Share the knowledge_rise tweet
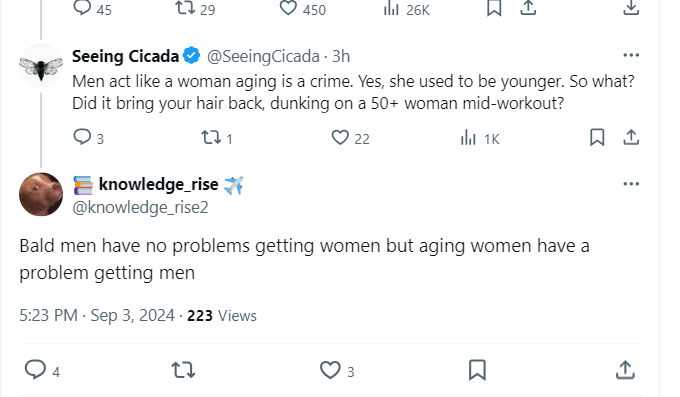The width and height of the screenshot is (680, 397). click(x=625, y=370)
